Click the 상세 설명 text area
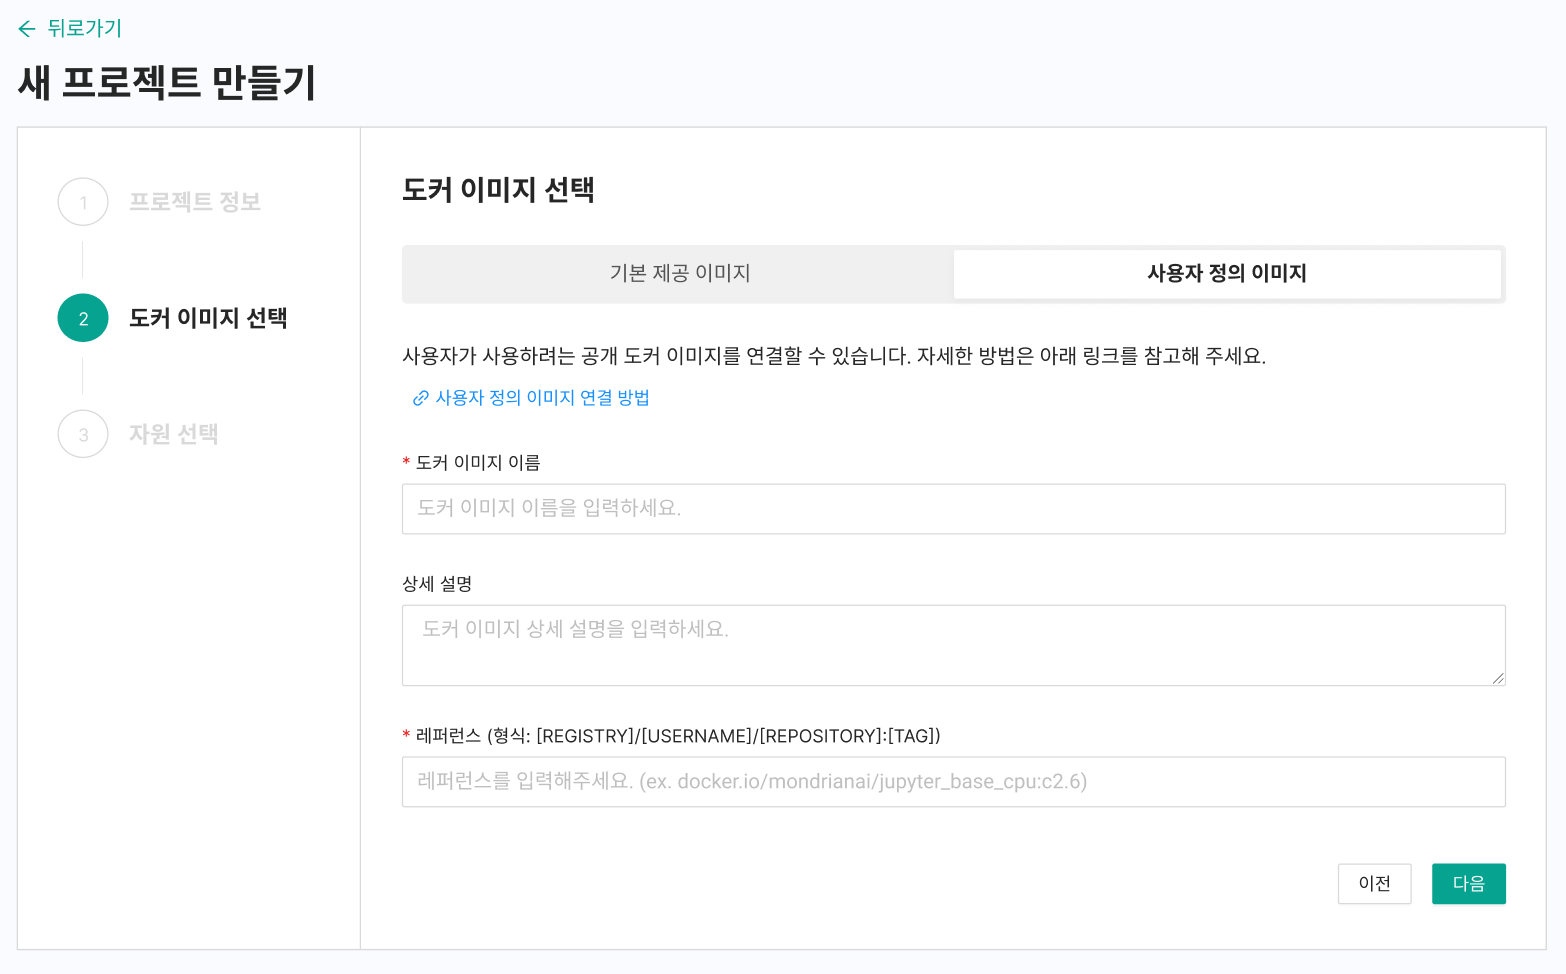The image size is (1566, 974). (953, 645)
